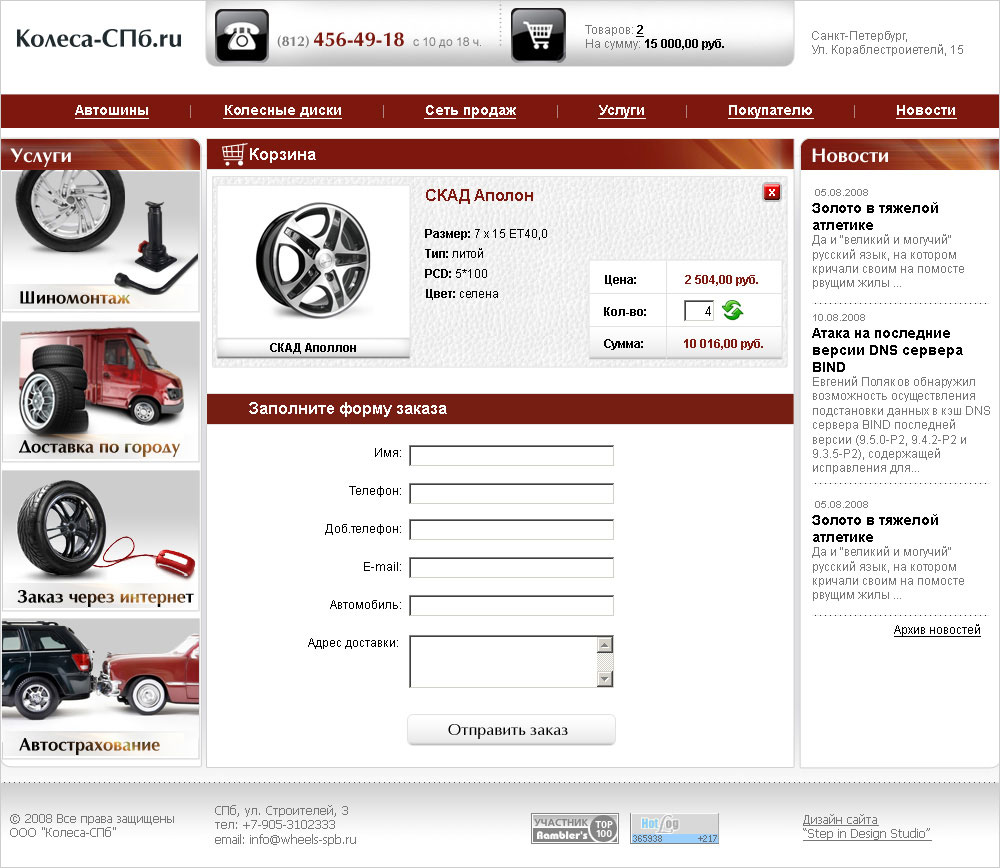Click the address textarea scroll up arrow

605,644
